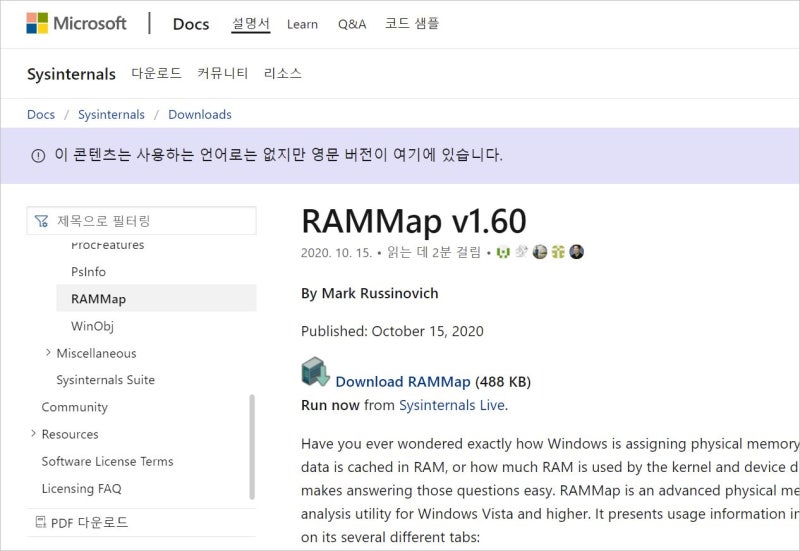Viewport: 800px width, 551px height.
Task: Click the Sysinternals heading link
Action: coord(71,74)
